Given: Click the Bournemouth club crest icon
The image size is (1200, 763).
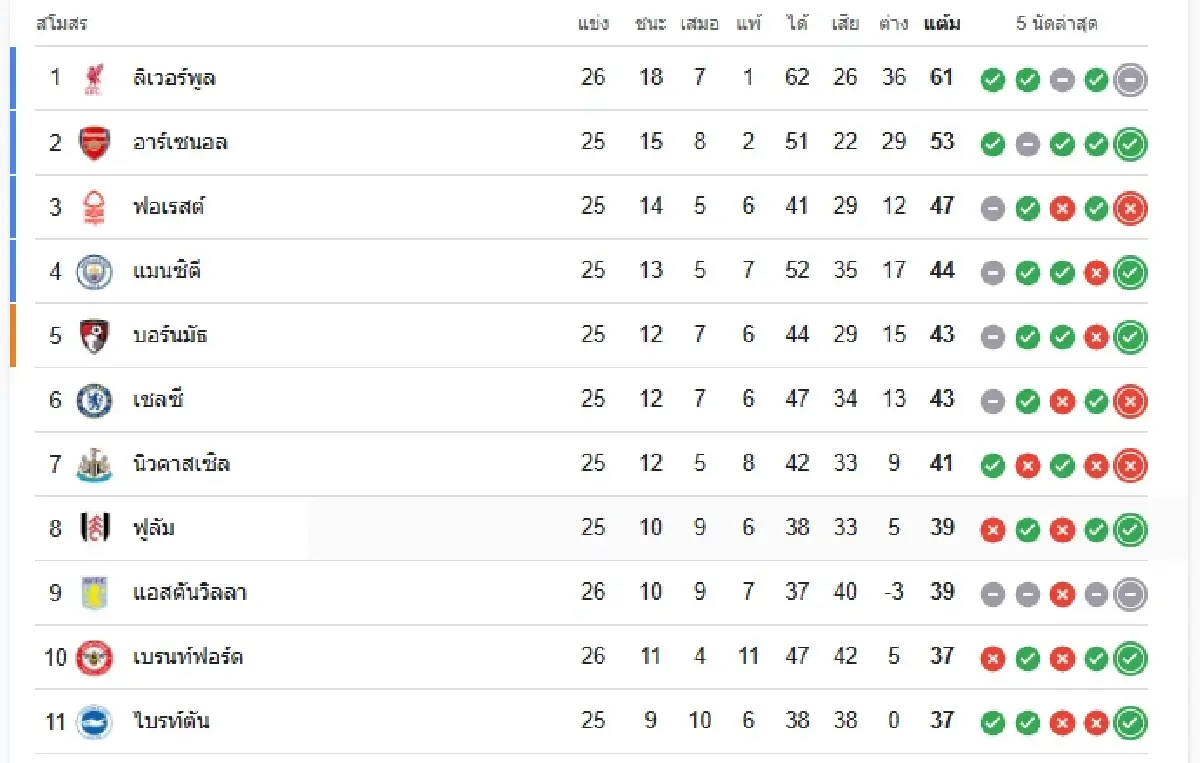Looking at the screenshot, I should click(94, 336).
